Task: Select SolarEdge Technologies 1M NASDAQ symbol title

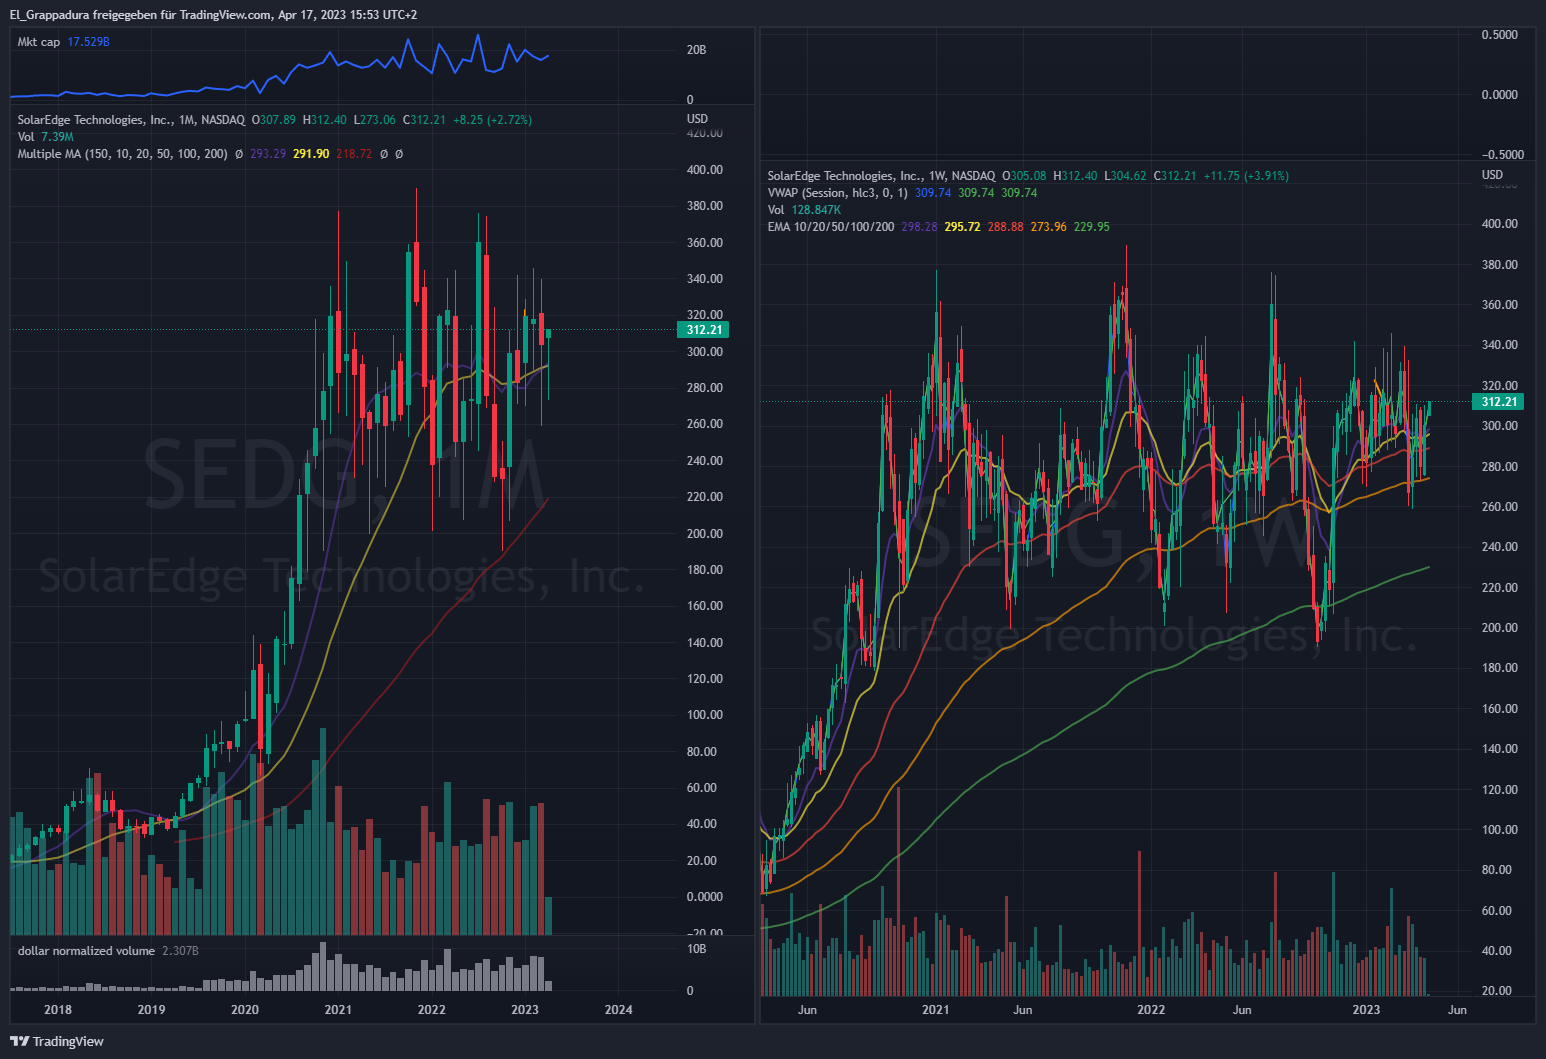Action: click(128, 119)
